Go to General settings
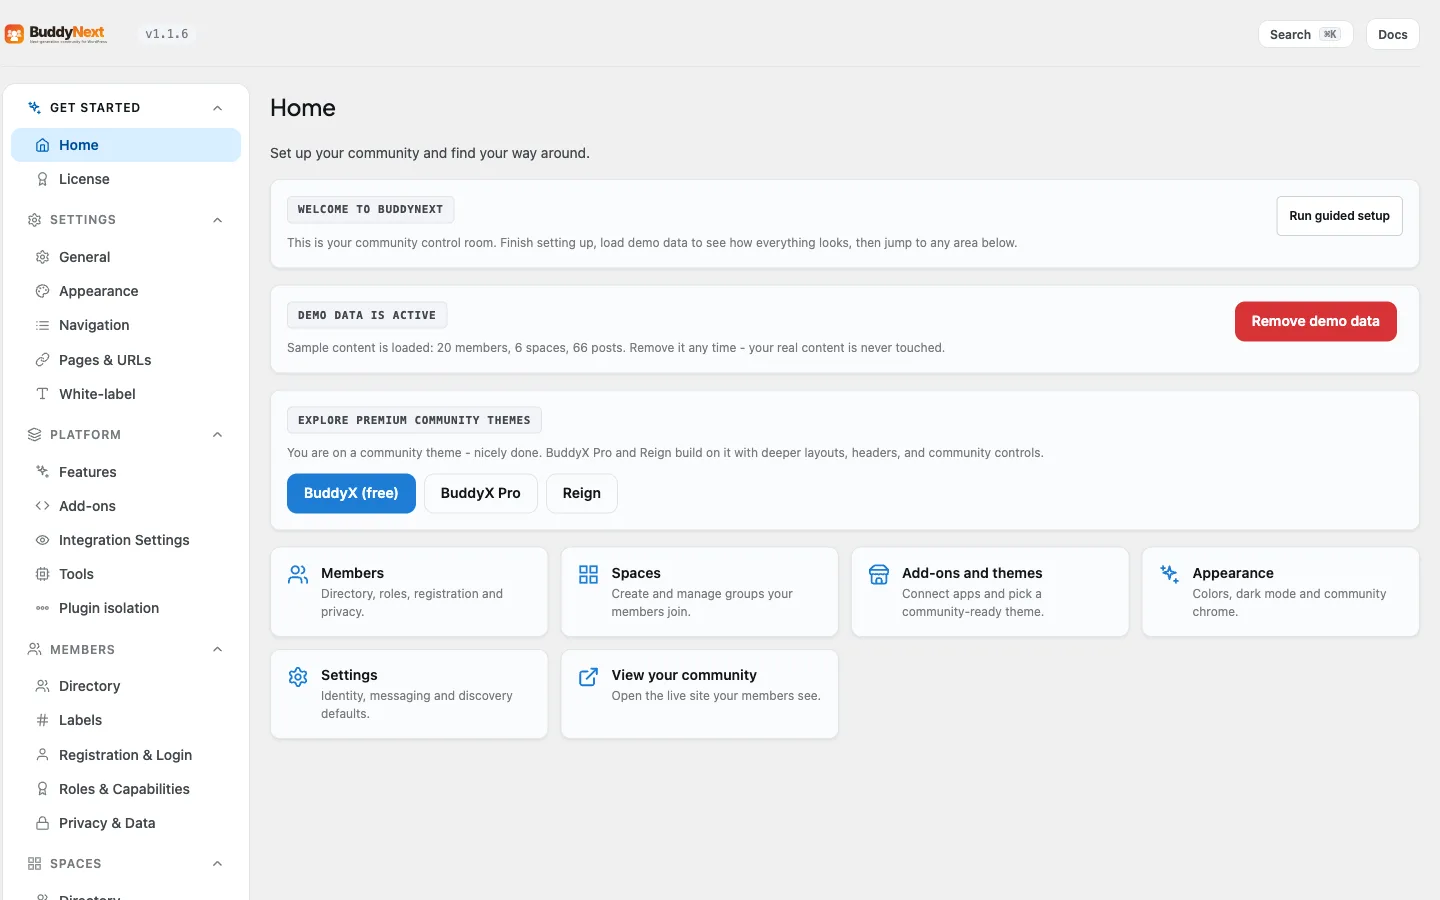Image resolution: width=1440 pixels, height=900 pixels. tap(126, 257)
